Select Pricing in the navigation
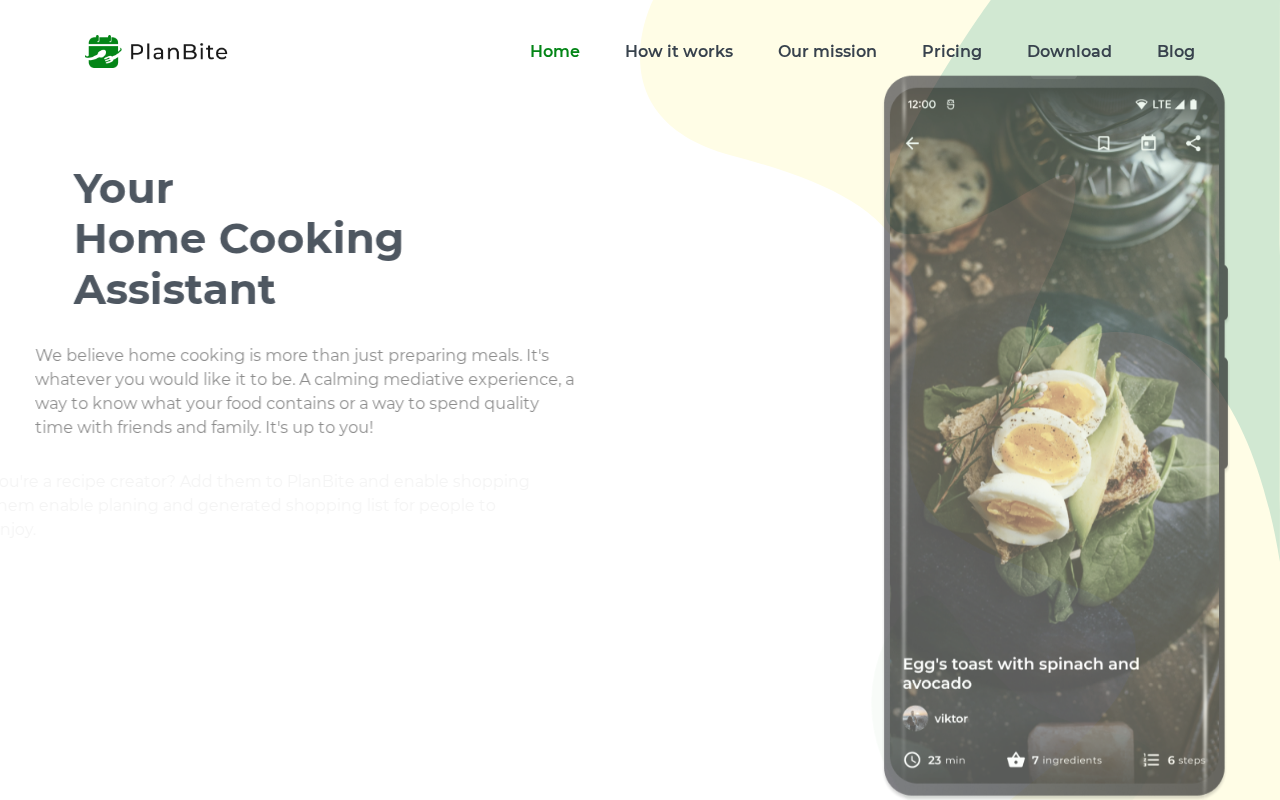 [x=952, y=51]
